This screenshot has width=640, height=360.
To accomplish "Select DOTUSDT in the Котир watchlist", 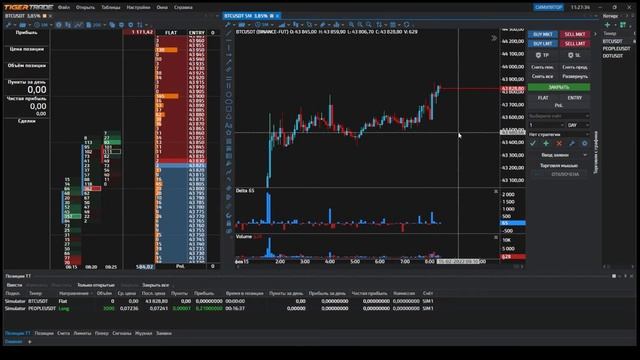I will point(613,56).
